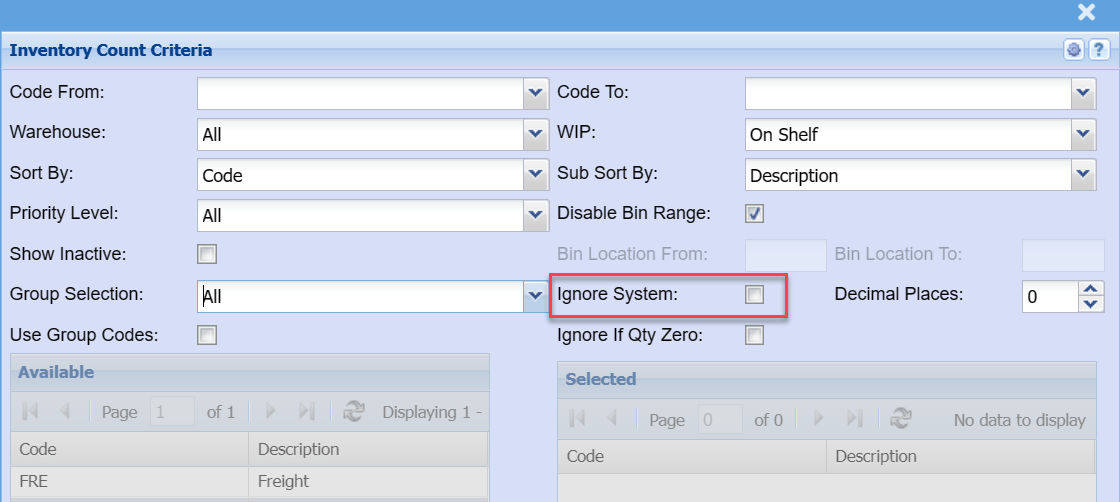Viewport: 1120px width, 502px height.
Task: Open the WIP dropdown list
Action: pos(1083,134)
